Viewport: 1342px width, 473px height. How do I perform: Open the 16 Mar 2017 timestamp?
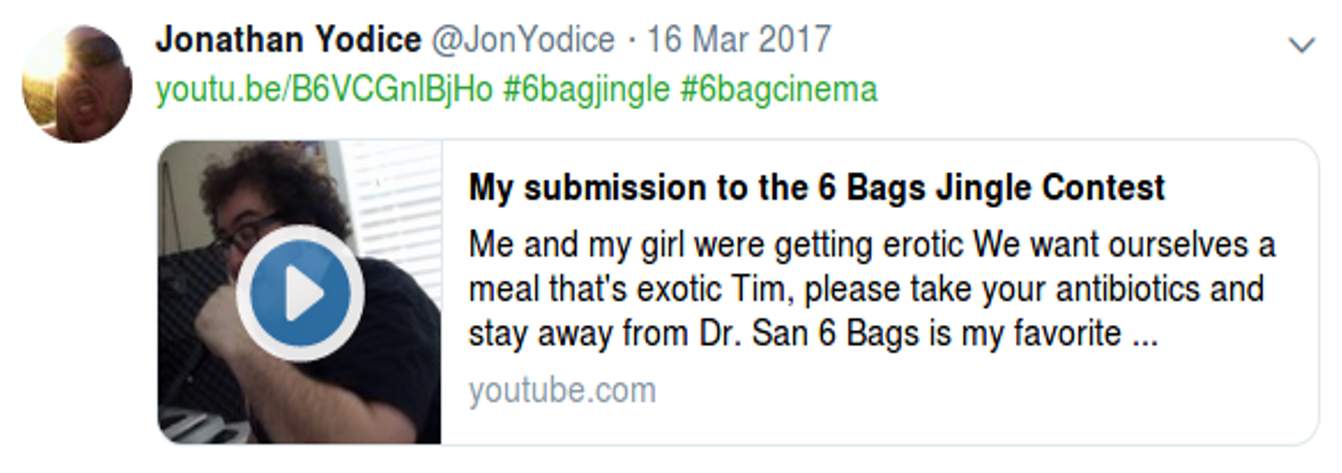click(x=739, y=40)
